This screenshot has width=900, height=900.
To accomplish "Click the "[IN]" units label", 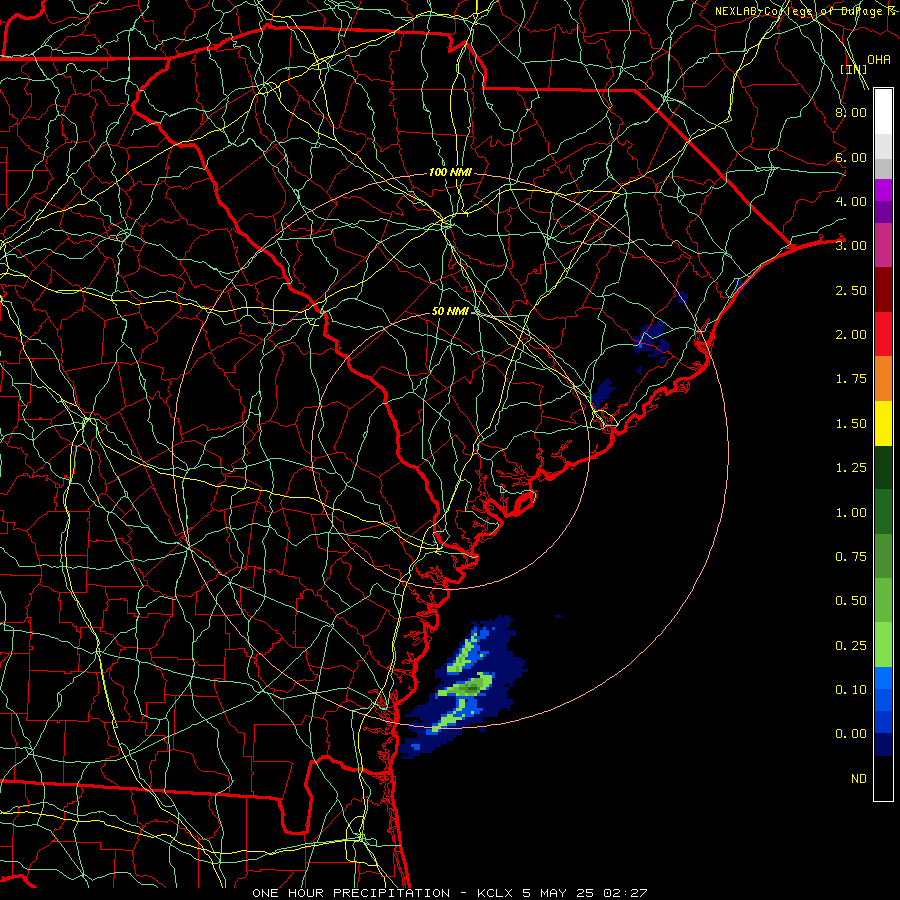I will (853, 69).
